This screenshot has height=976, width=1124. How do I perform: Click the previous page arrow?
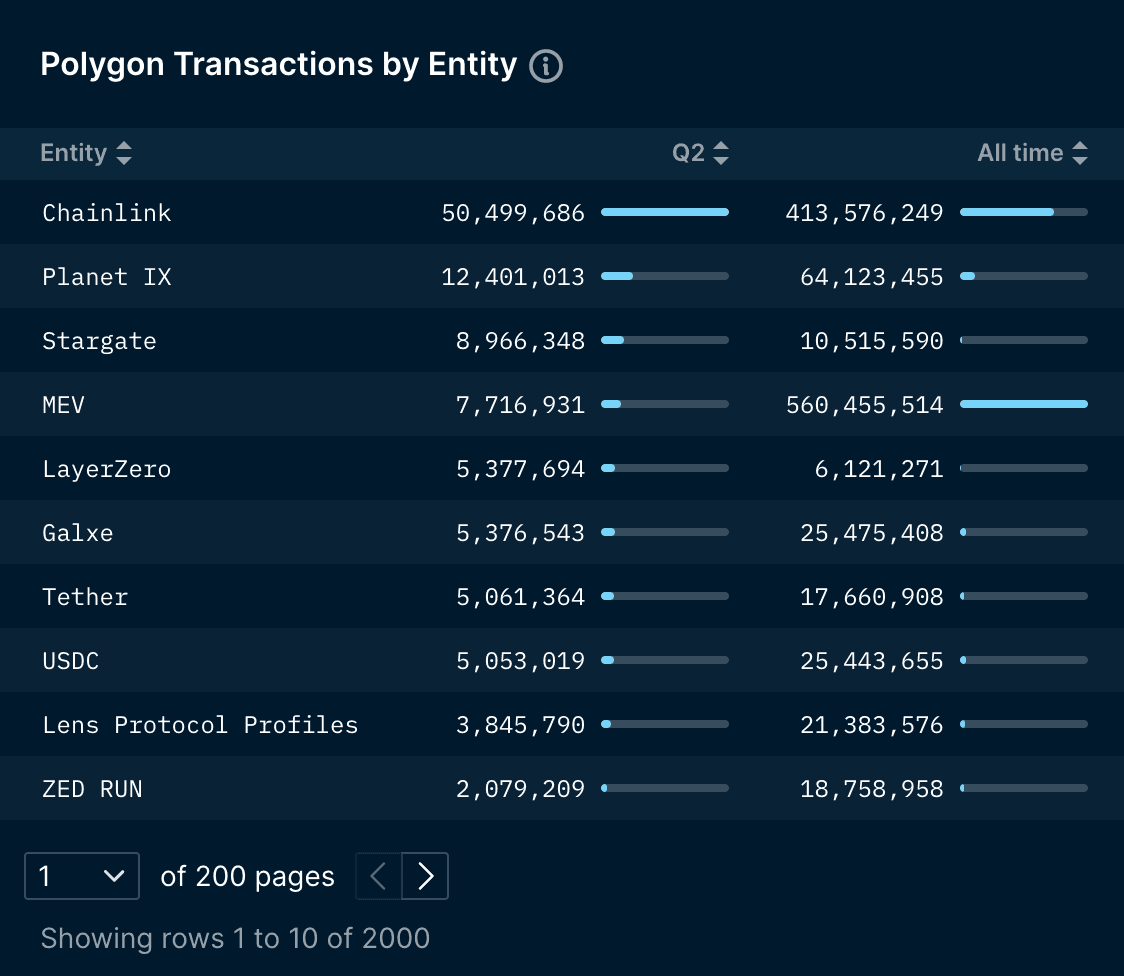(377, 876)
